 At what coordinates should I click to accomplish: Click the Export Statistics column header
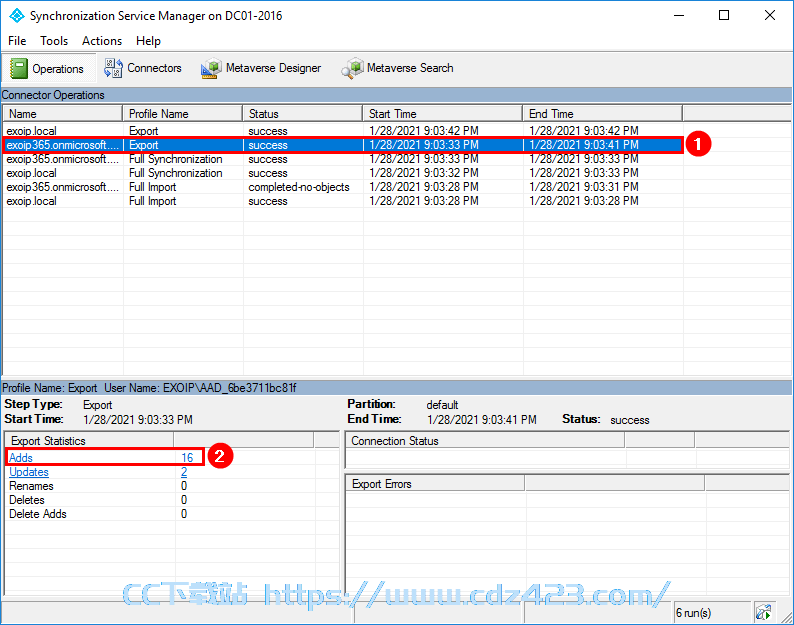tap(89, 441)
